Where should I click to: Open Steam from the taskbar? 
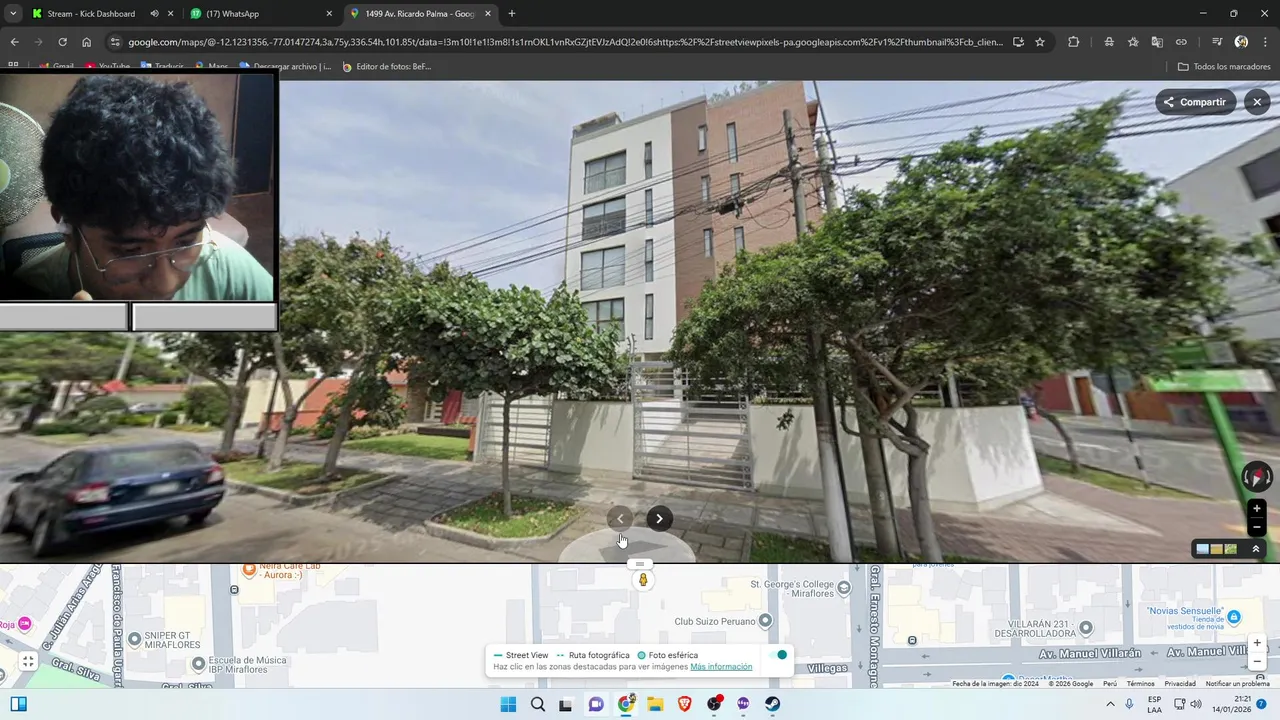tap(773, 704)
